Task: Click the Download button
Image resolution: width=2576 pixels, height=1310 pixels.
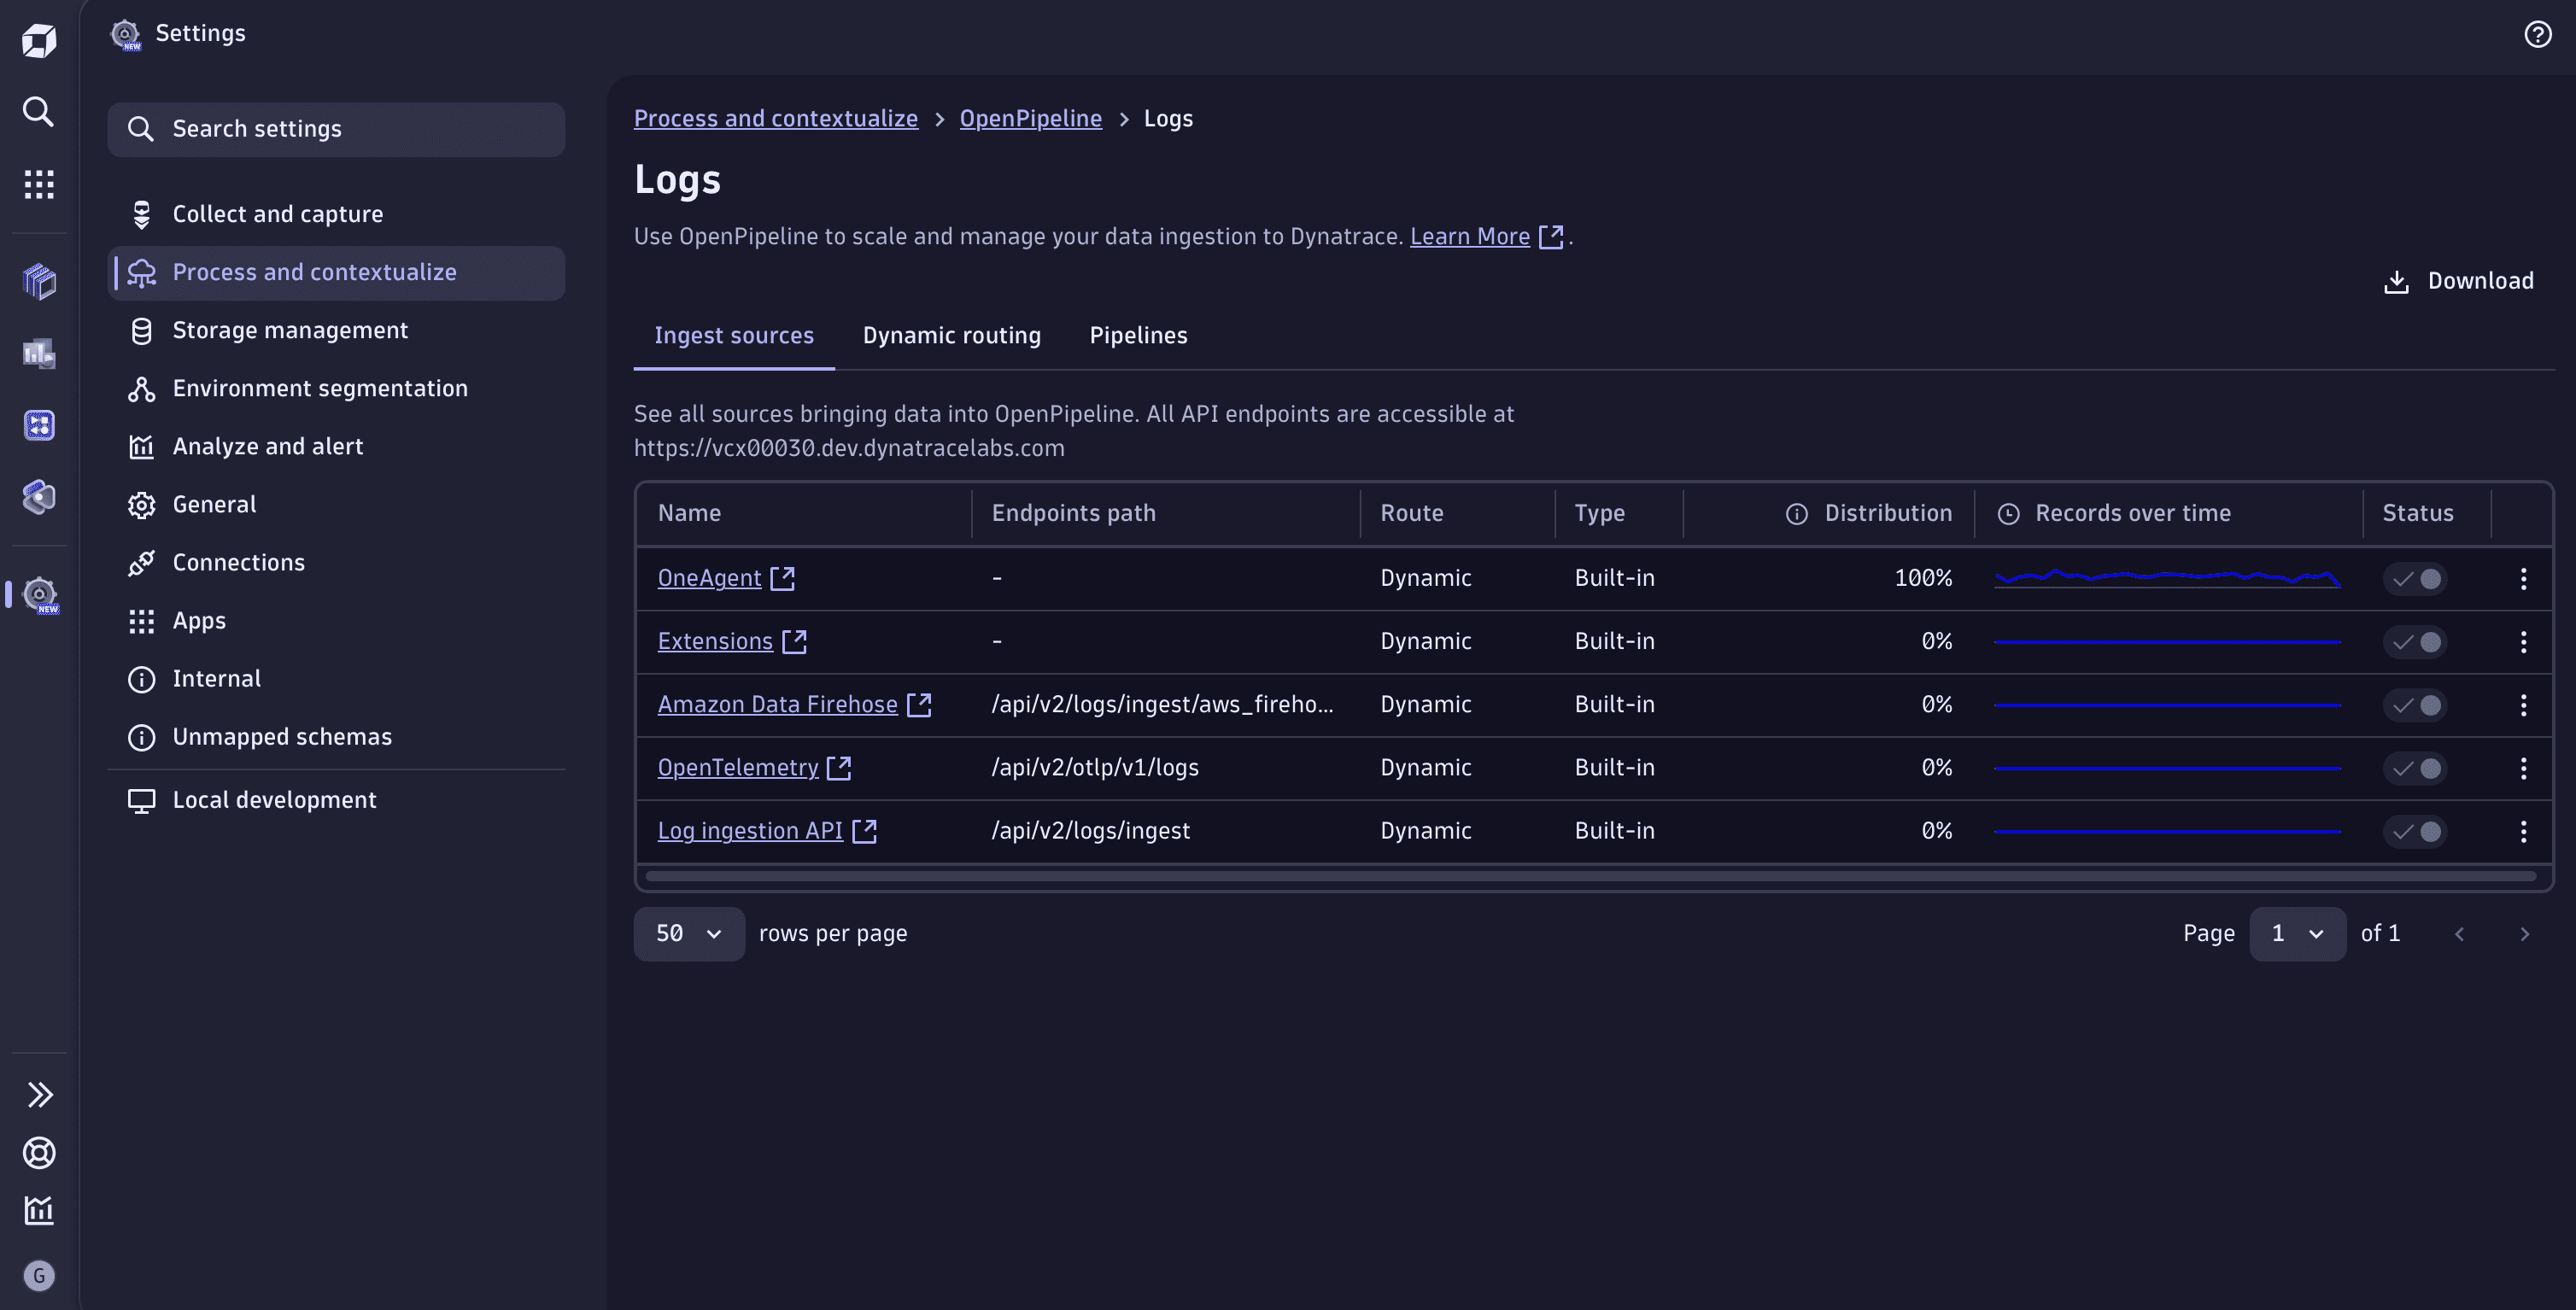Action: pos(2458,281)
